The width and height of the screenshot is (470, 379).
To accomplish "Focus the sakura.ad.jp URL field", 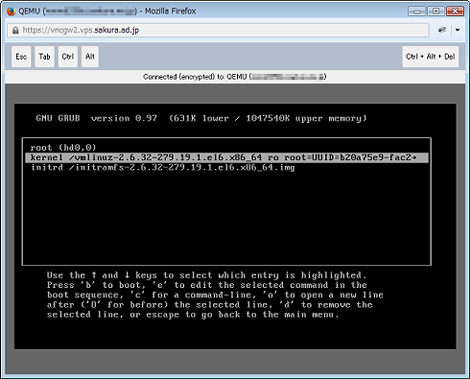I will 218,30.
